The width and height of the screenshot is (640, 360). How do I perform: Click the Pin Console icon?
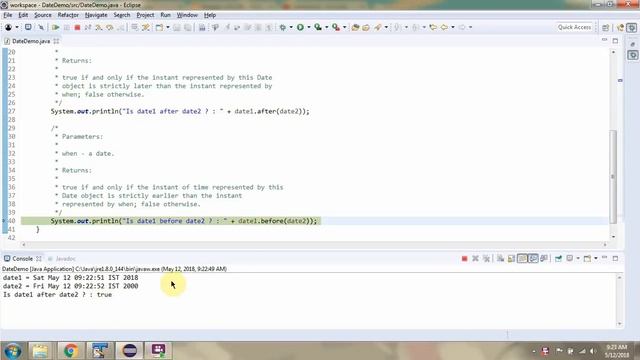click(x=558, y=259)
